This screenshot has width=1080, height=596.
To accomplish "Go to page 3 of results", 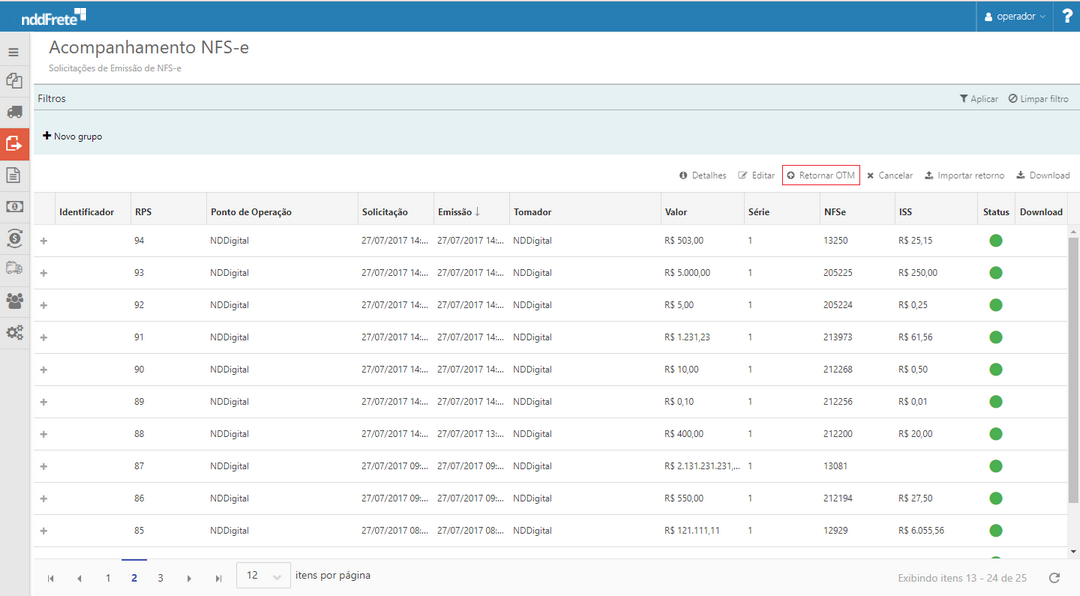I will tap(160, 578).
